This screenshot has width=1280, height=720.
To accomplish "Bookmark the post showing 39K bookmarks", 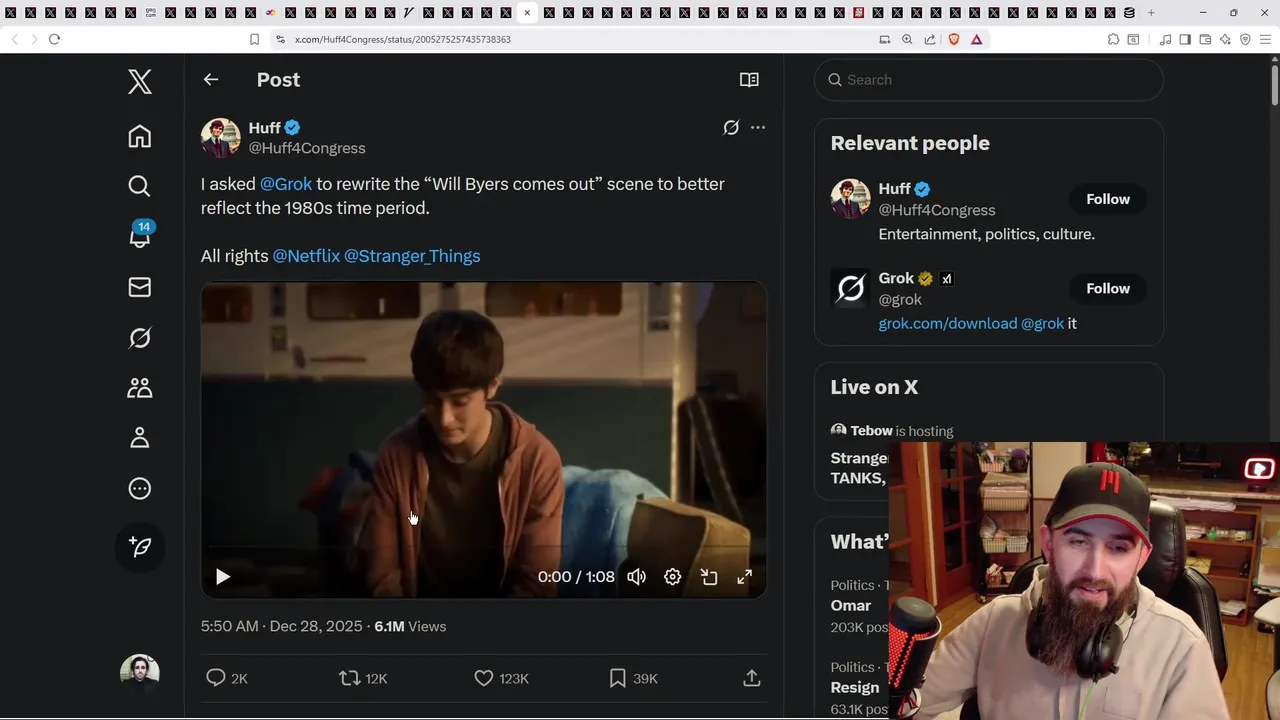I will pyautogui.click(x=618, y=678).
